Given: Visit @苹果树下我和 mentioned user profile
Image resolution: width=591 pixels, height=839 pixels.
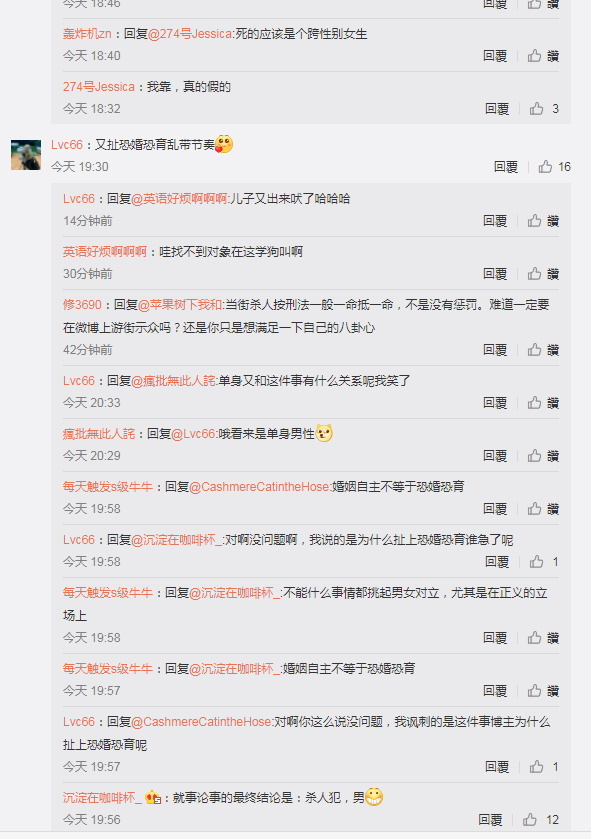Looking at the screenshot, I should [180, 305].
